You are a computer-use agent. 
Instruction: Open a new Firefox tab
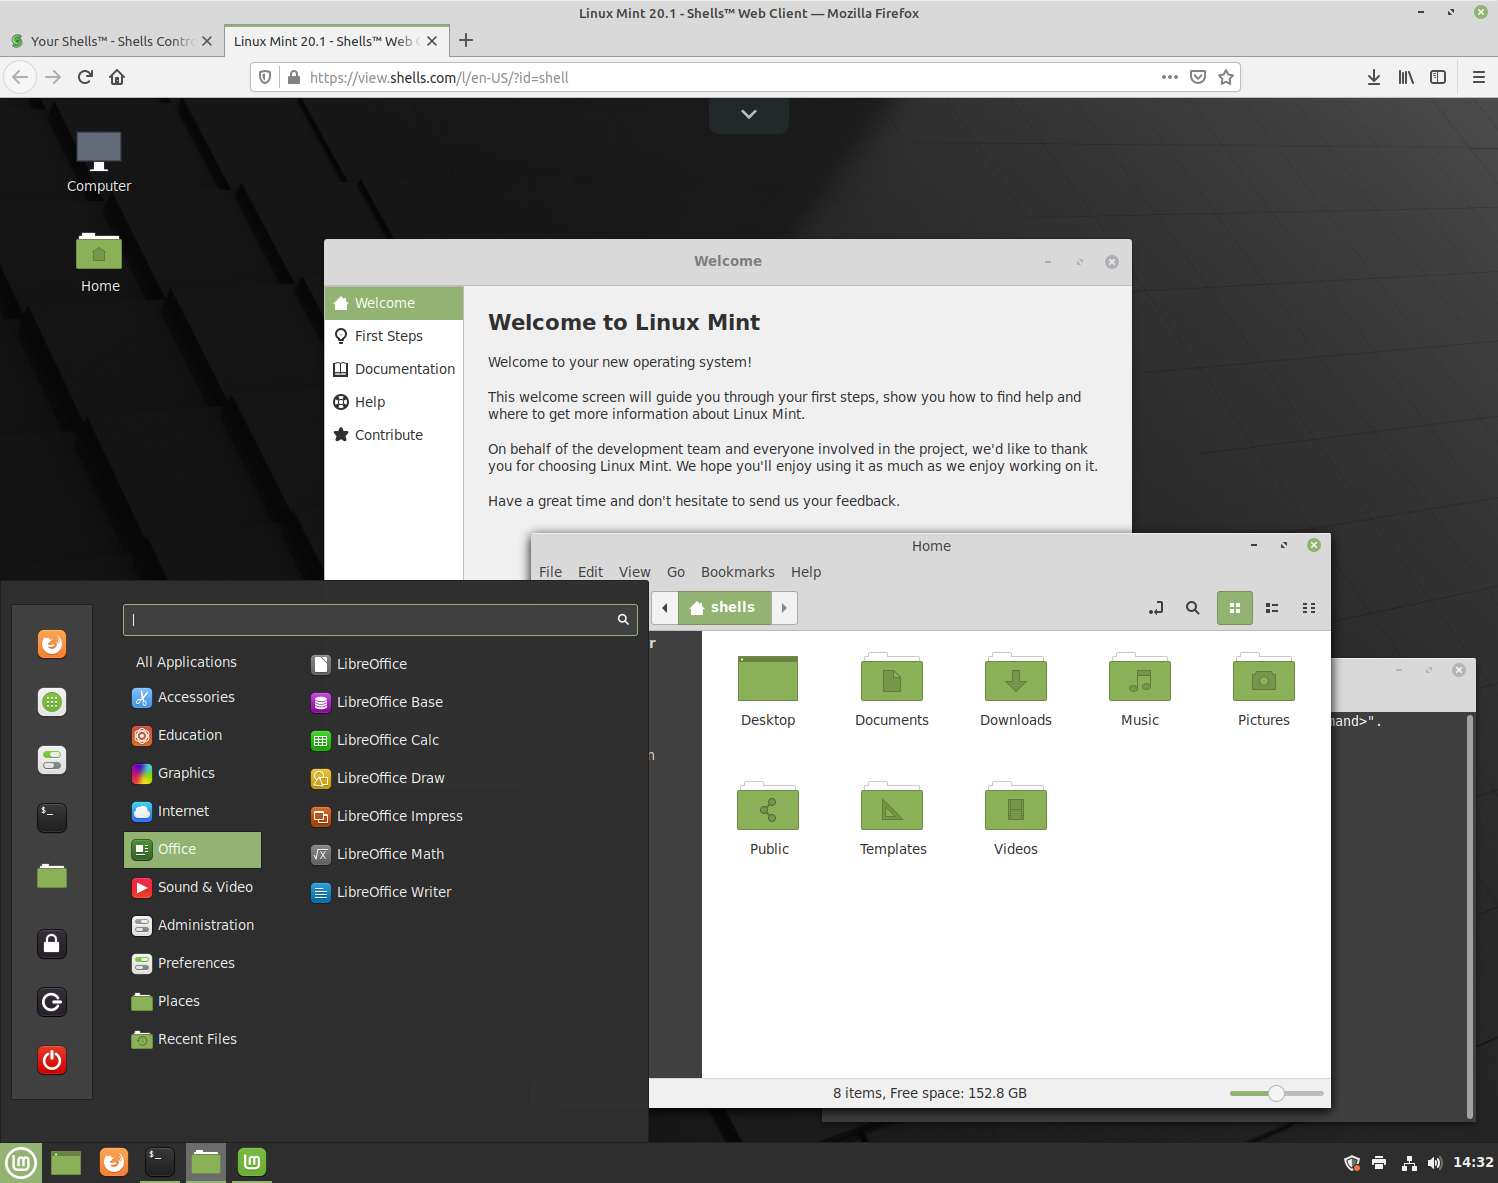(x=466, y=41)
